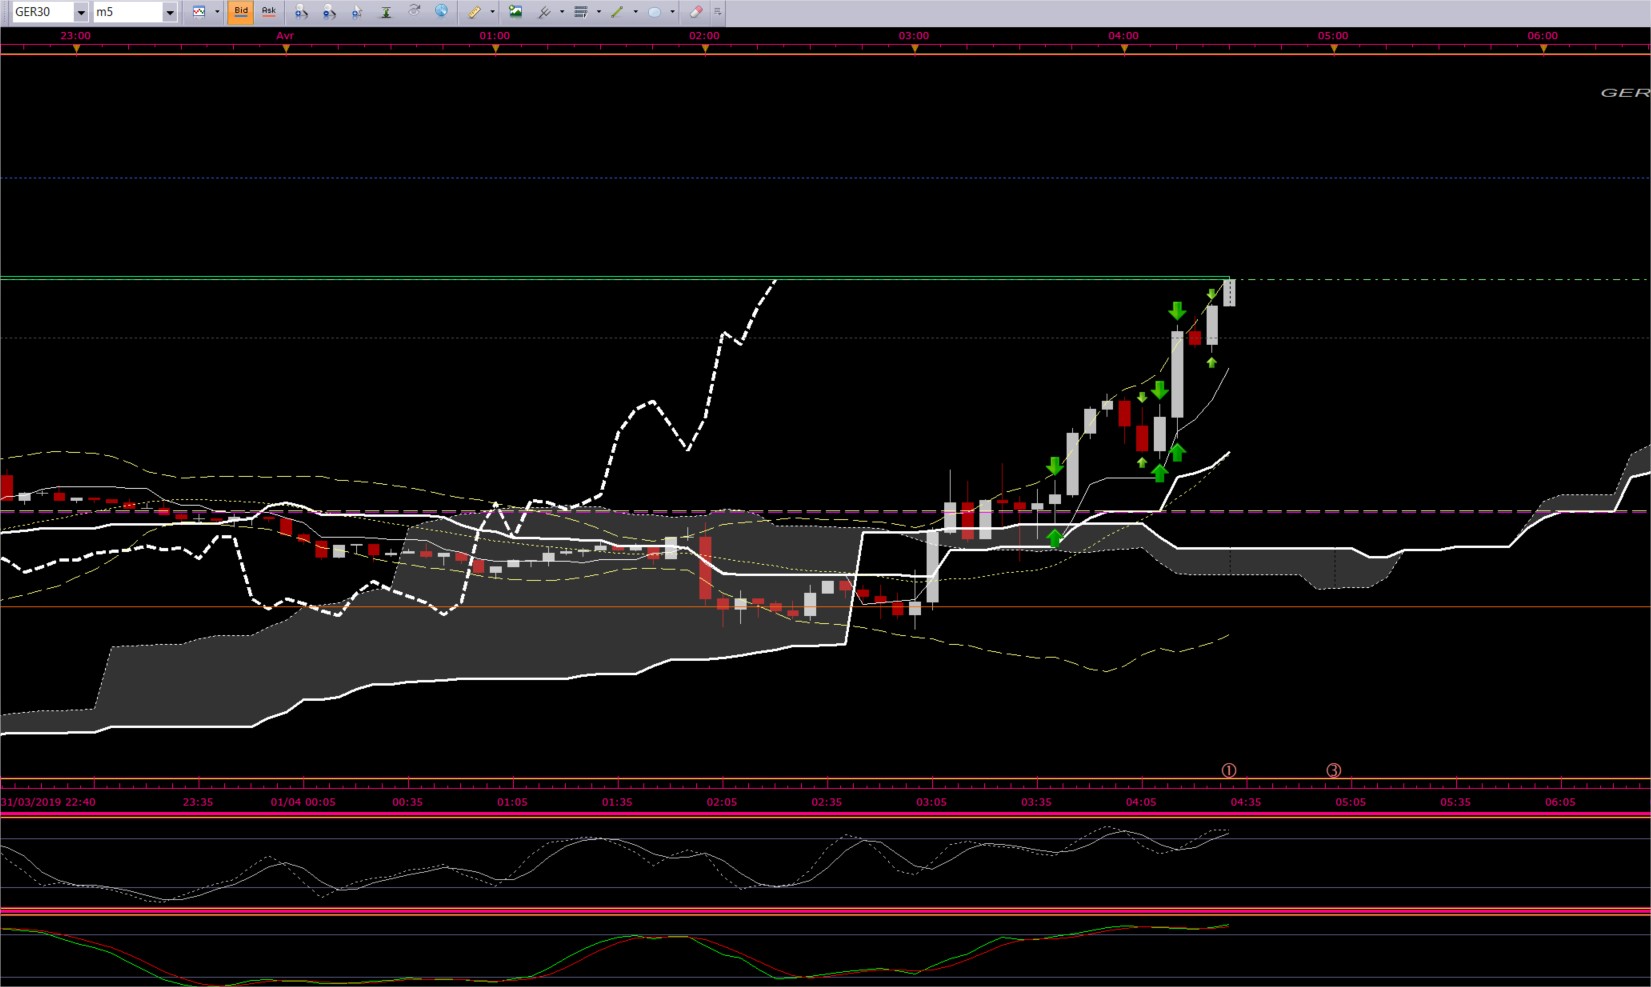The height and width of the screenshot is (987, 1651).
Task: Click the 04:00 time marker triangle
Action: 1124,48
